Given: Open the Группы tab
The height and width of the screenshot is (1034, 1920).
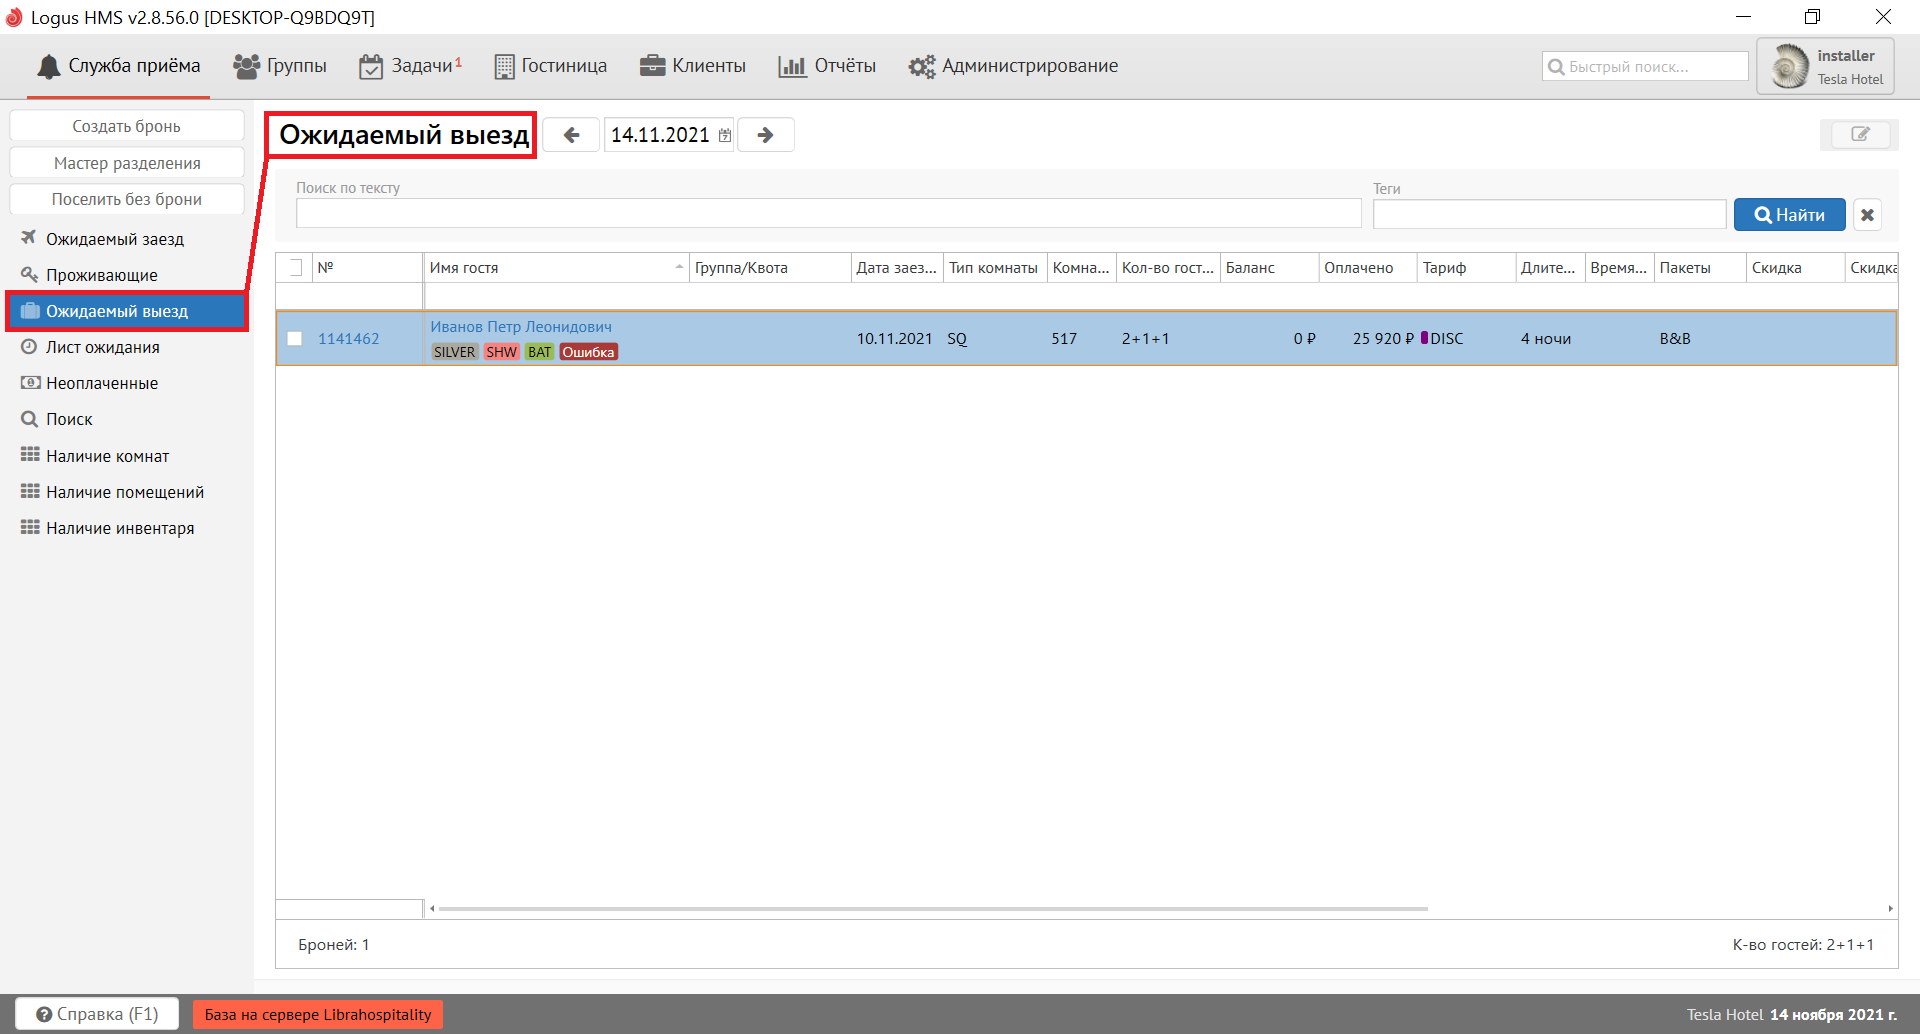Looking at the screenshot, I should [280, 66].
